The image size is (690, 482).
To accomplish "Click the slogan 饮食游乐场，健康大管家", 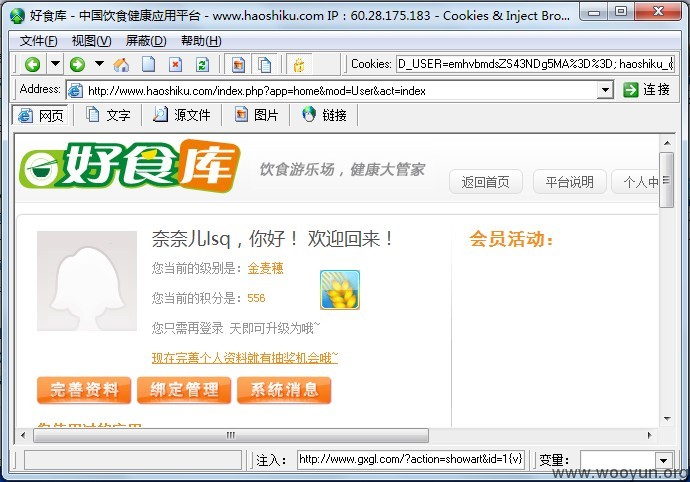I will (x=342, y=169).
